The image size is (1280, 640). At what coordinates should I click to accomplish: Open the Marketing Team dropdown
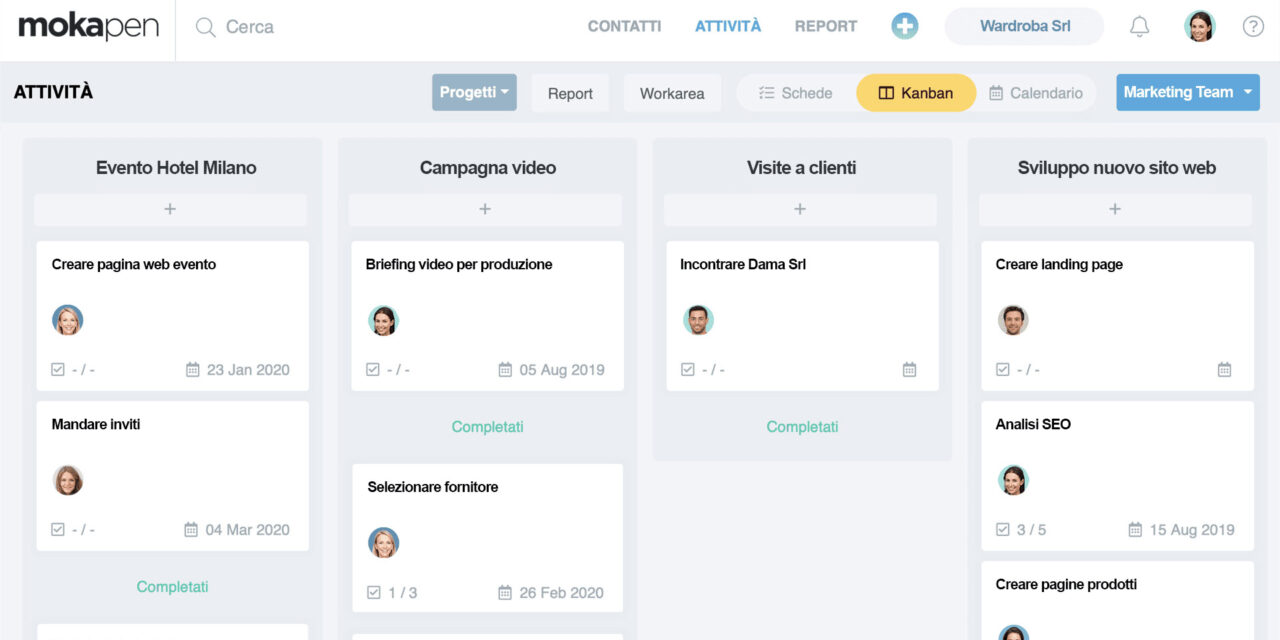pyautogui.click(x=1188, y=91)
